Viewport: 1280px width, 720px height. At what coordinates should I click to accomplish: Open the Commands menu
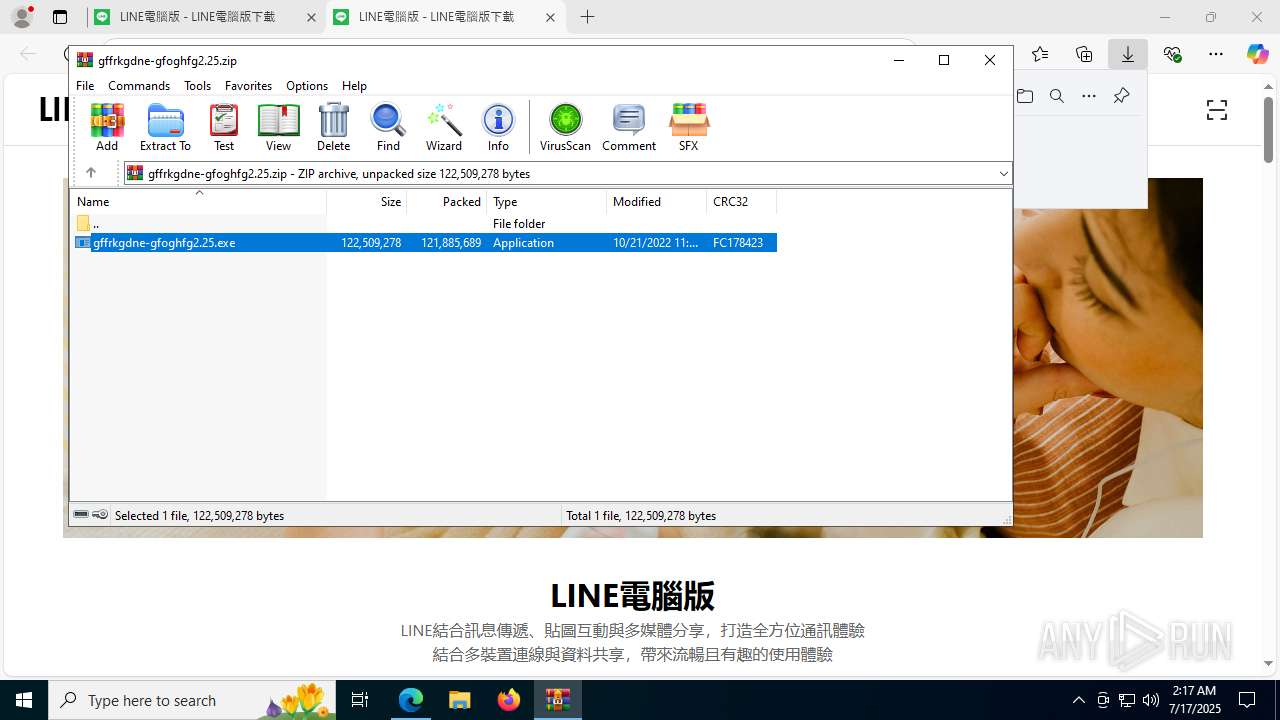pos(139,86)
